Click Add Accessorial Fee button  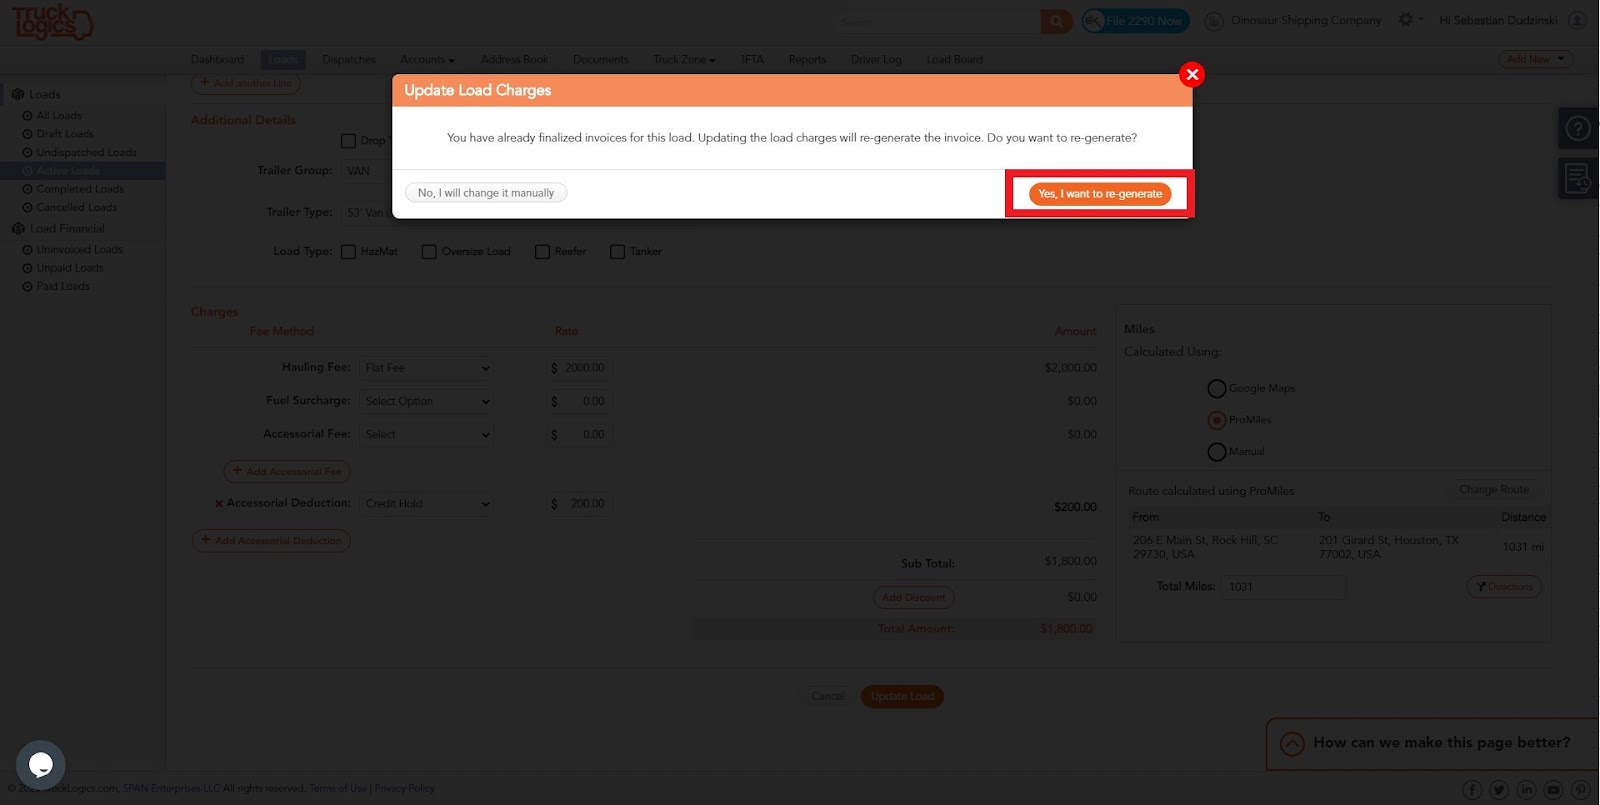click(x=287, y=471)
